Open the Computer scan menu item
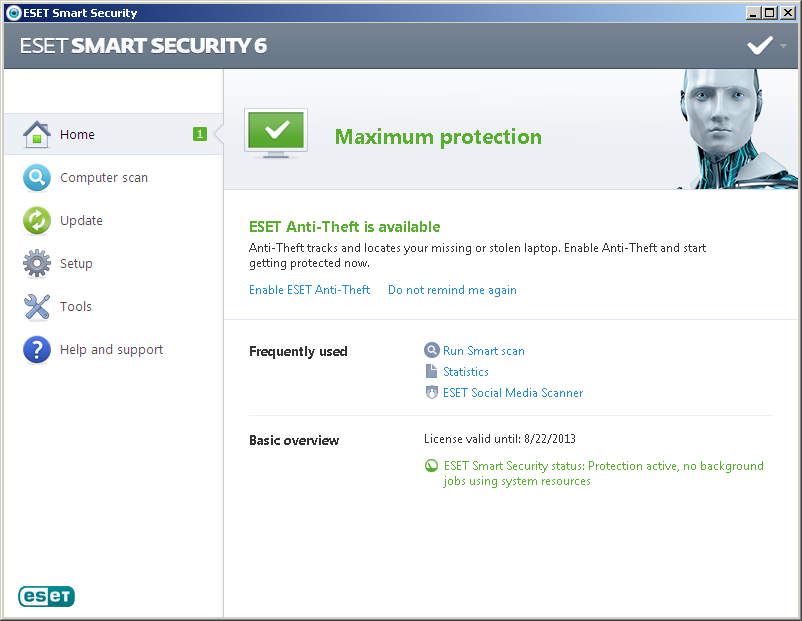This screenshot has width=802, height=621. [104, 178]
